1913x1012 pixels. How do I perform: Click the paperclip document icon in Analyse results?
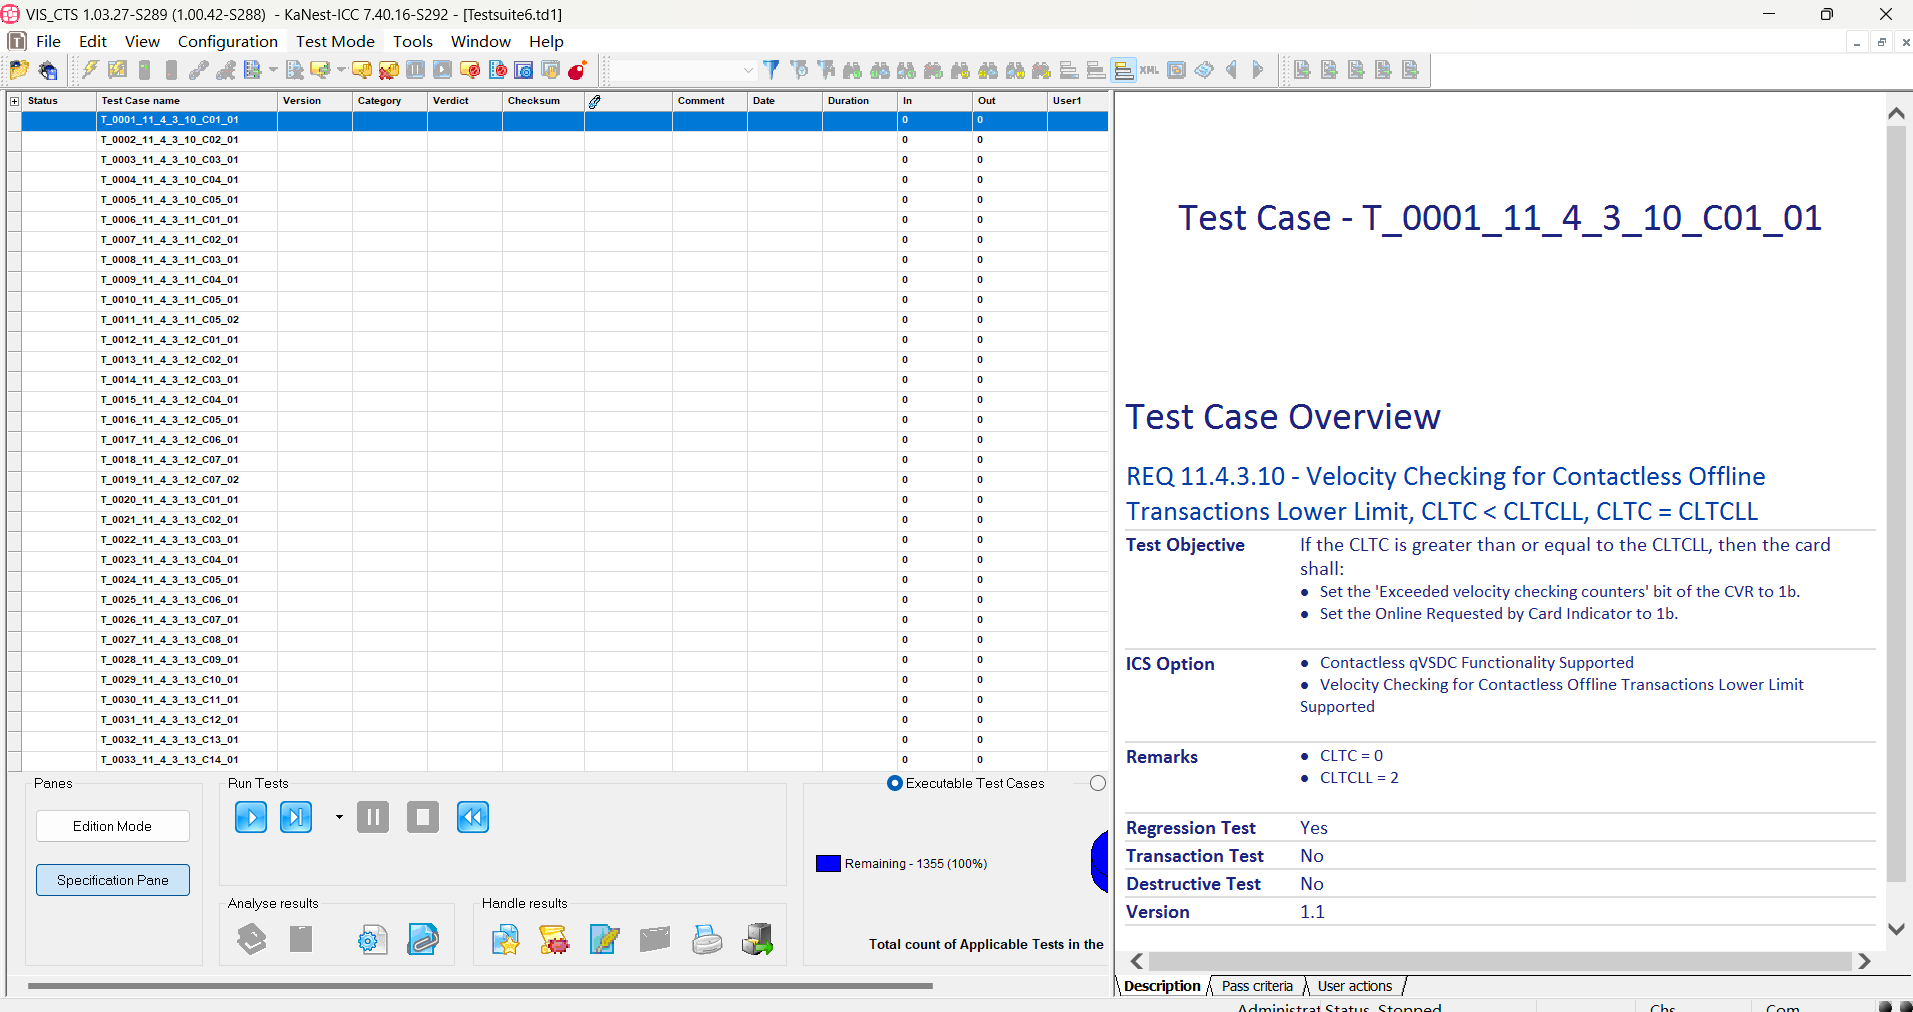[423, 939]
